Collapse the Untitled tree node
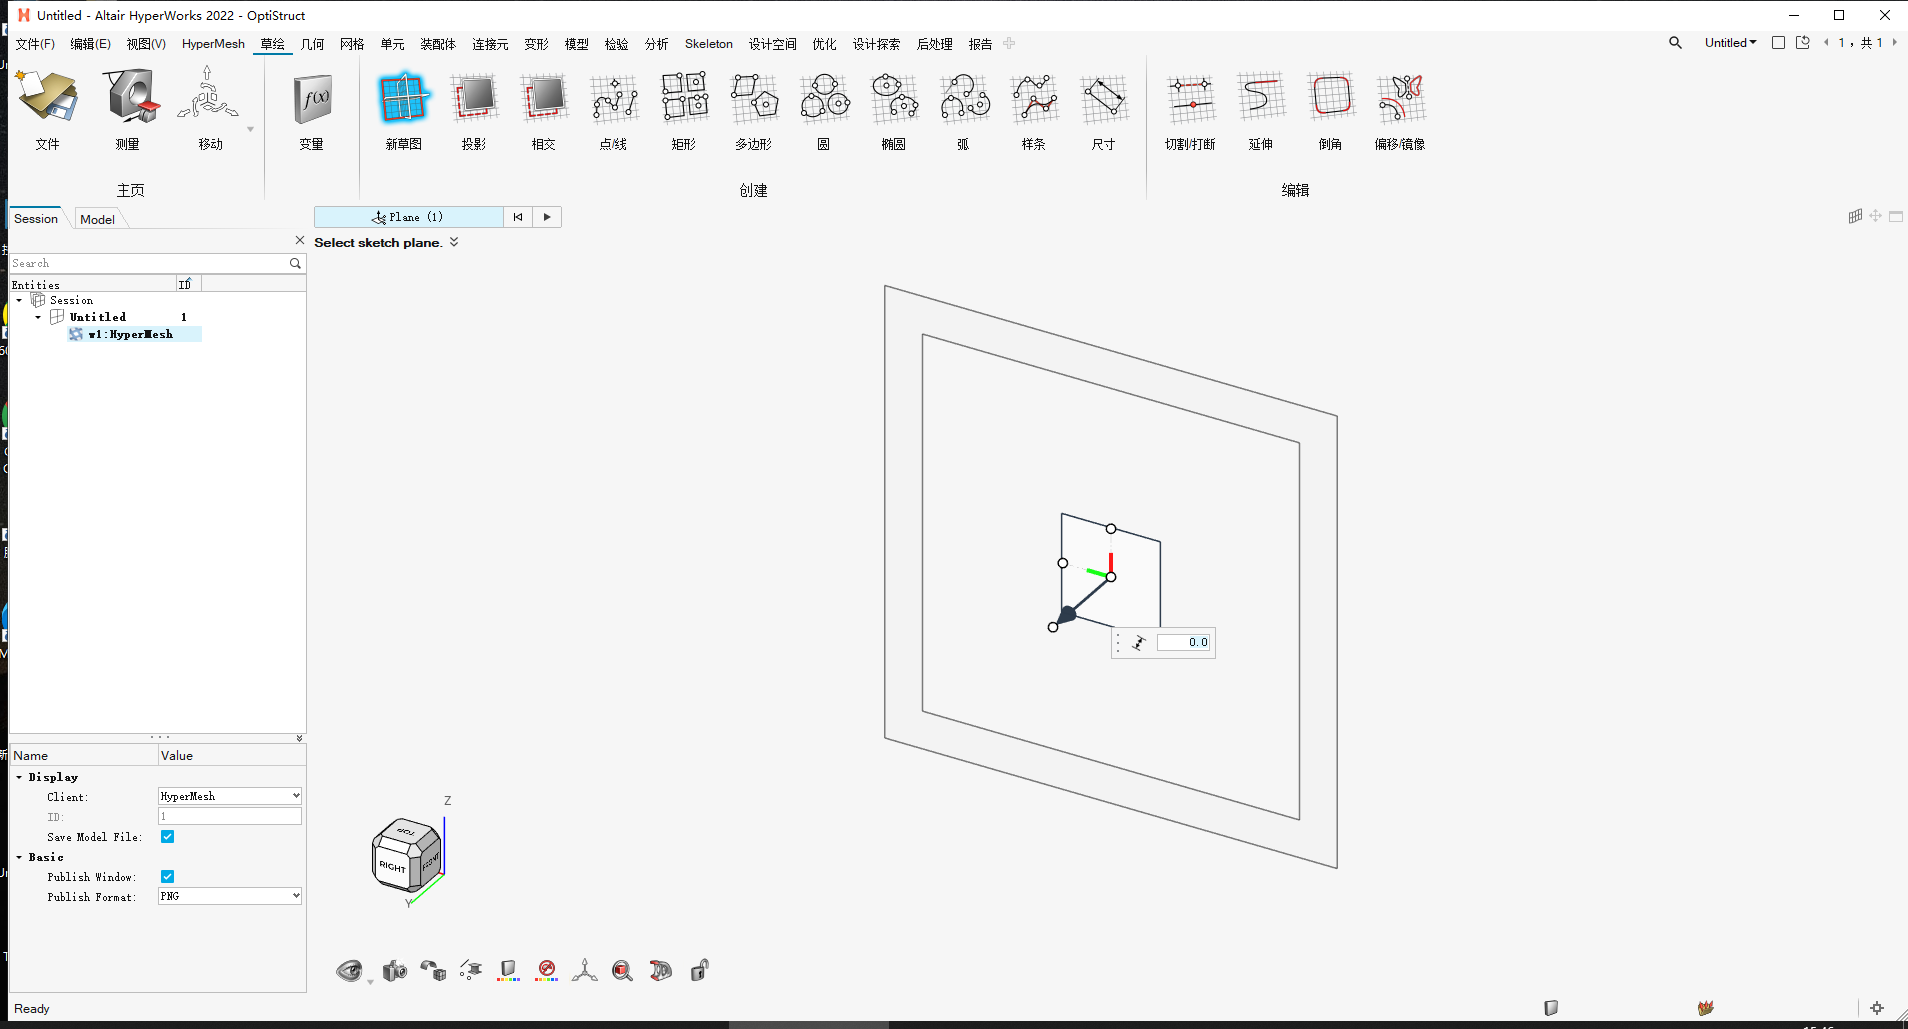This screenshot has height=1029, width=1908. click(38, 317)
